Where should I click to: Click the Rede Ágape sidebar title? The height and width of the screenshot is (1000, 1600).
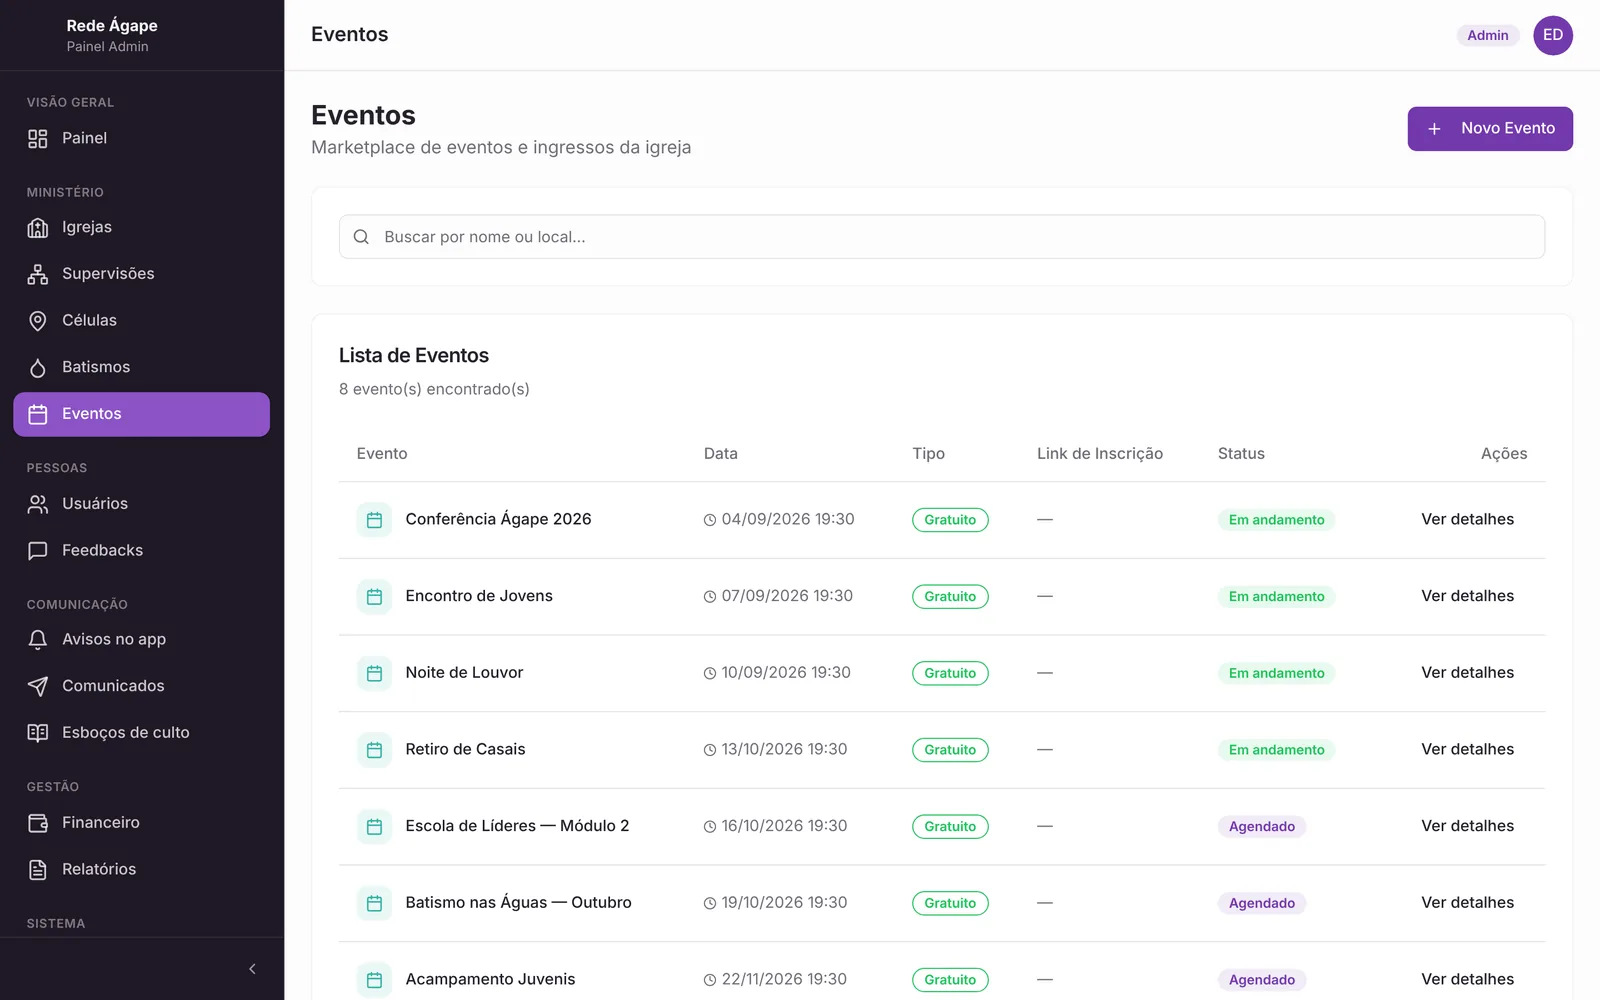[112, 26]
